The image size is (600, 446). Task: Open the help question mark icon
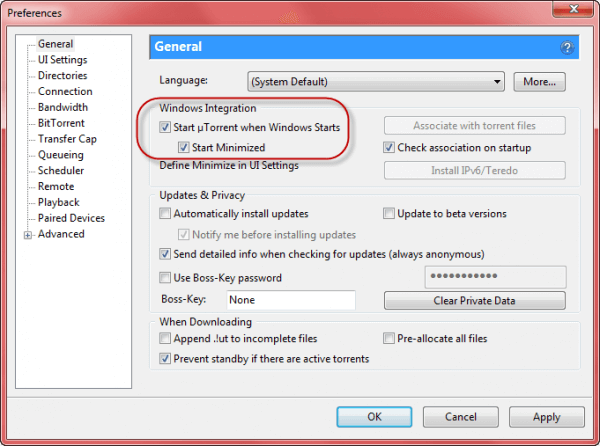point(567,47)
